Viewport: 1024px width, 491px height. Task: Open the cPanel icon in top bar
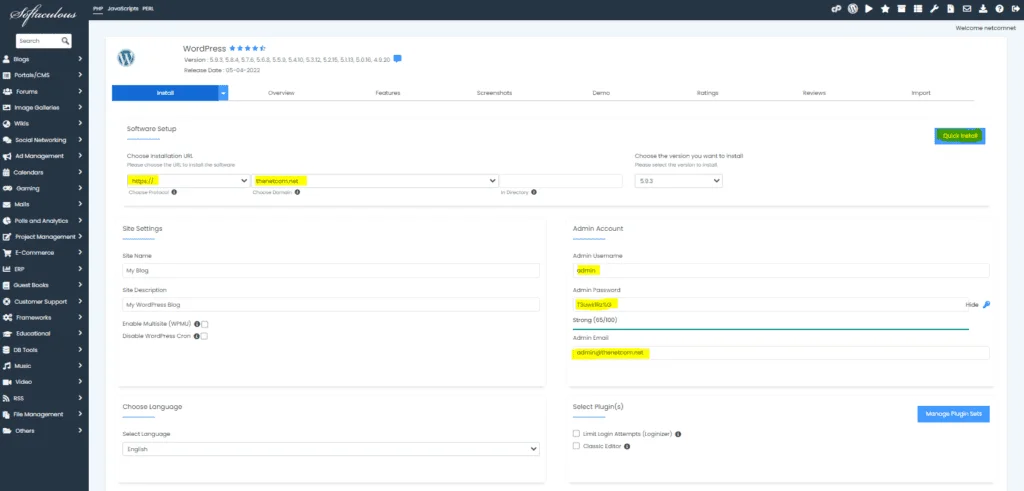pyautogui.click(x=835, y=9)
